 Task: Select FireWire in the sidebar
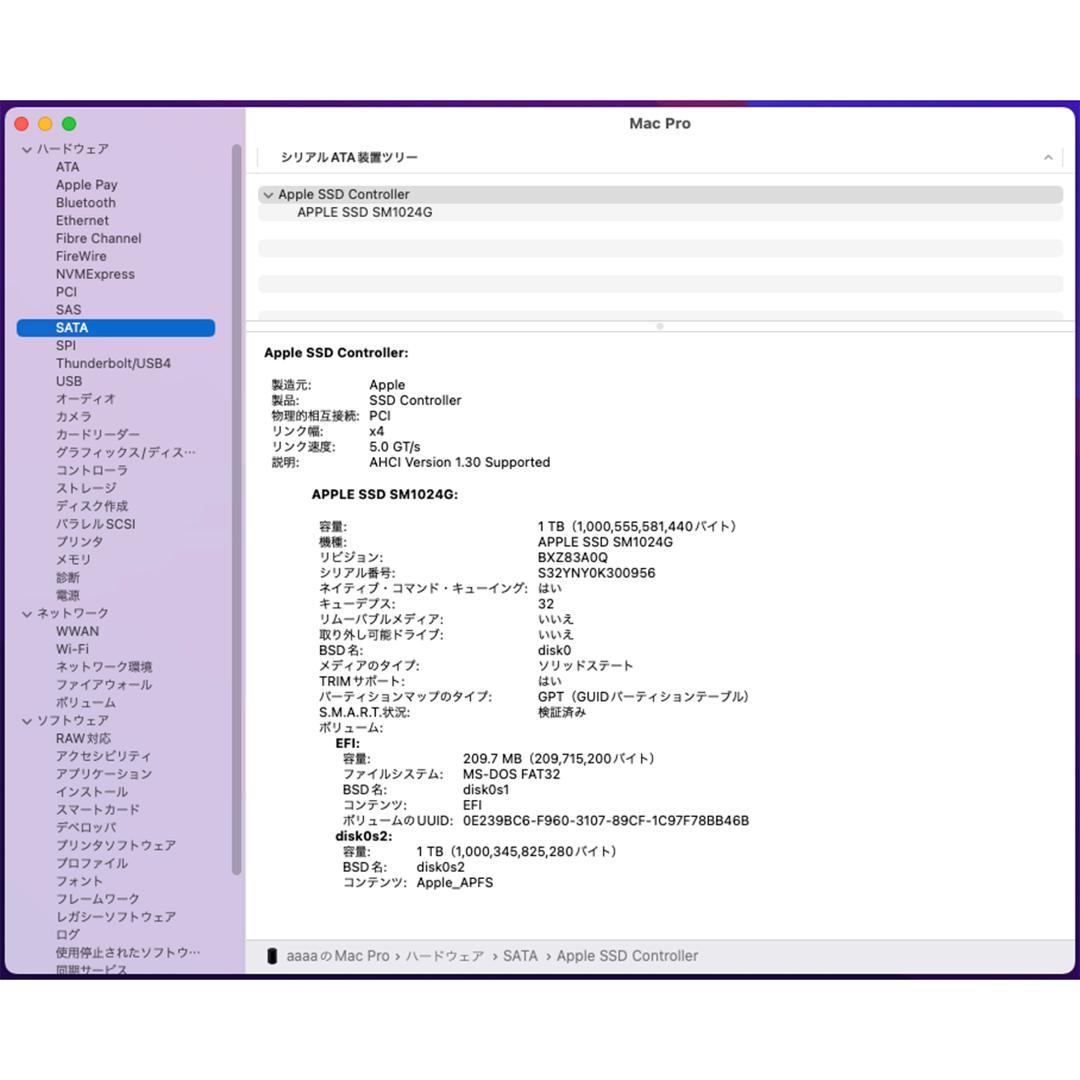[81, 256]
